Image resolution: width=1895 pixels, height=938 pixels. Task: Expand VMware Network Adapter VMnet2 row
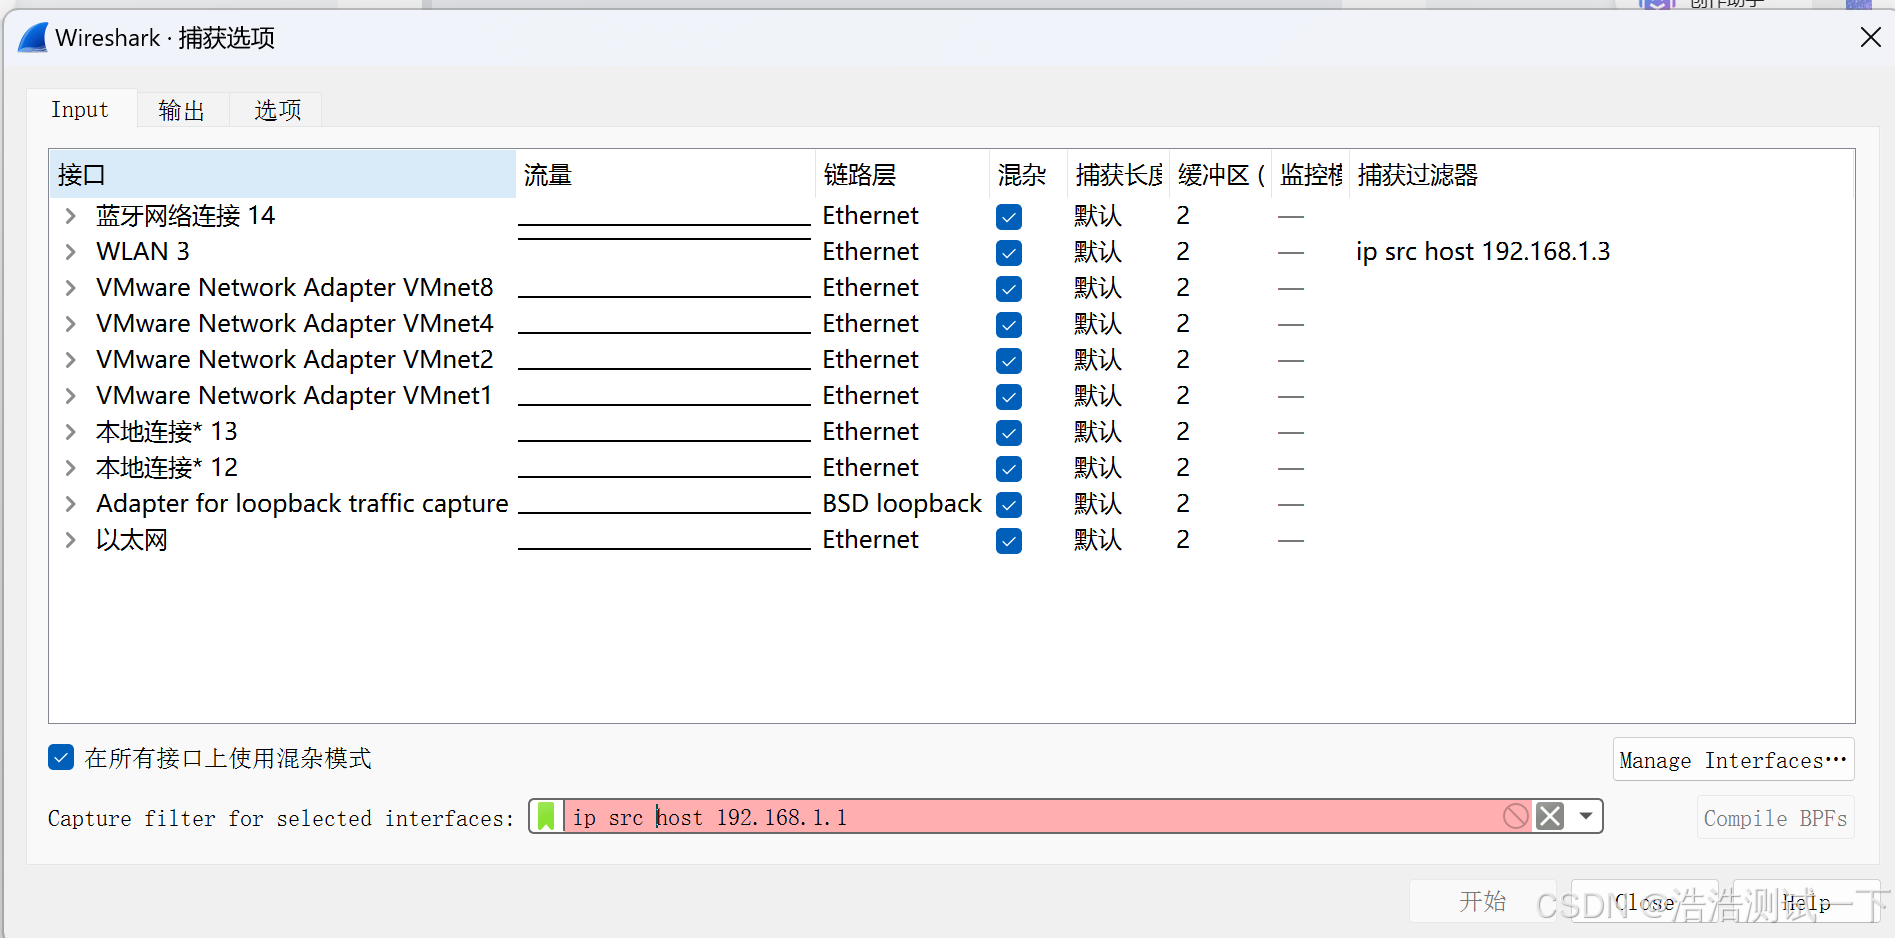click(70, 360)
